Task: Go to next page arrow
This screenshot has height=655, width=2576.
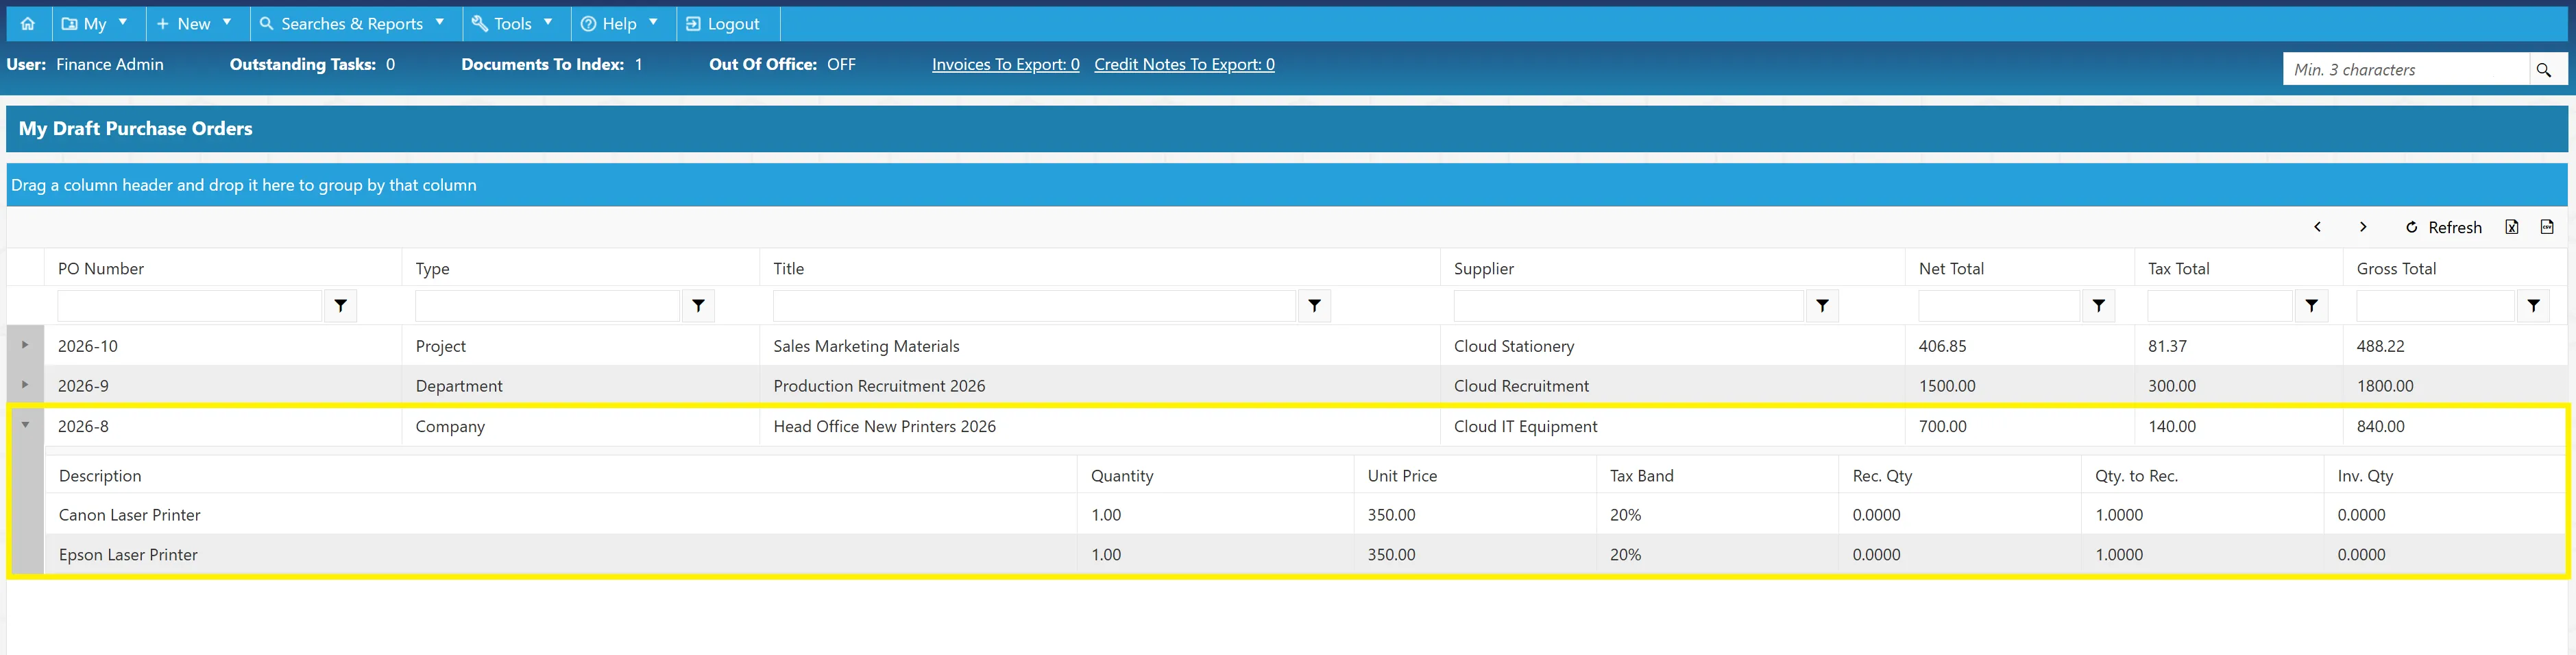Action: [x=2363, y=227]
